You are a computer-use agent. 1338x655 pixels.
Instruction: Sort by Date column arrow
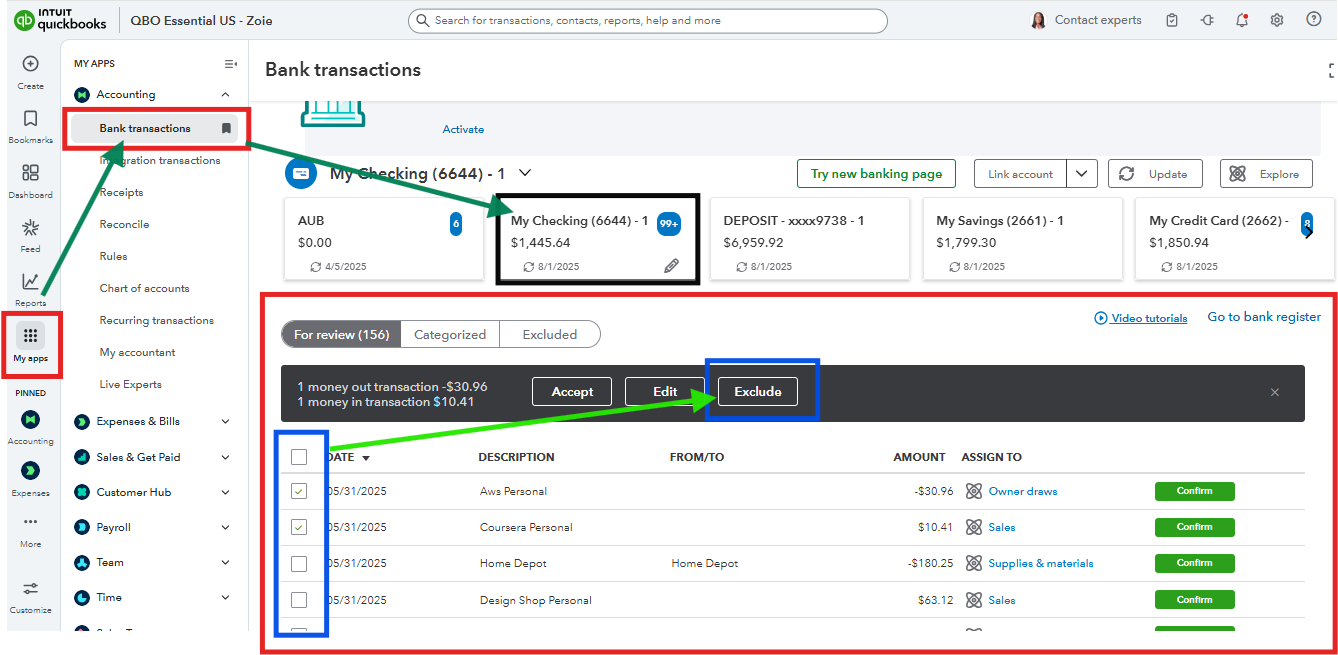point(366,458)
